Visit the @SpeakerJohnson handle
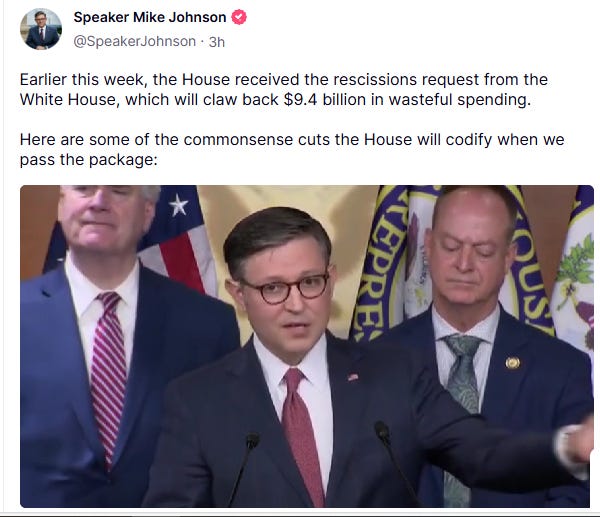Viewport: 600px width, 517px height. (x=134, y=41)
